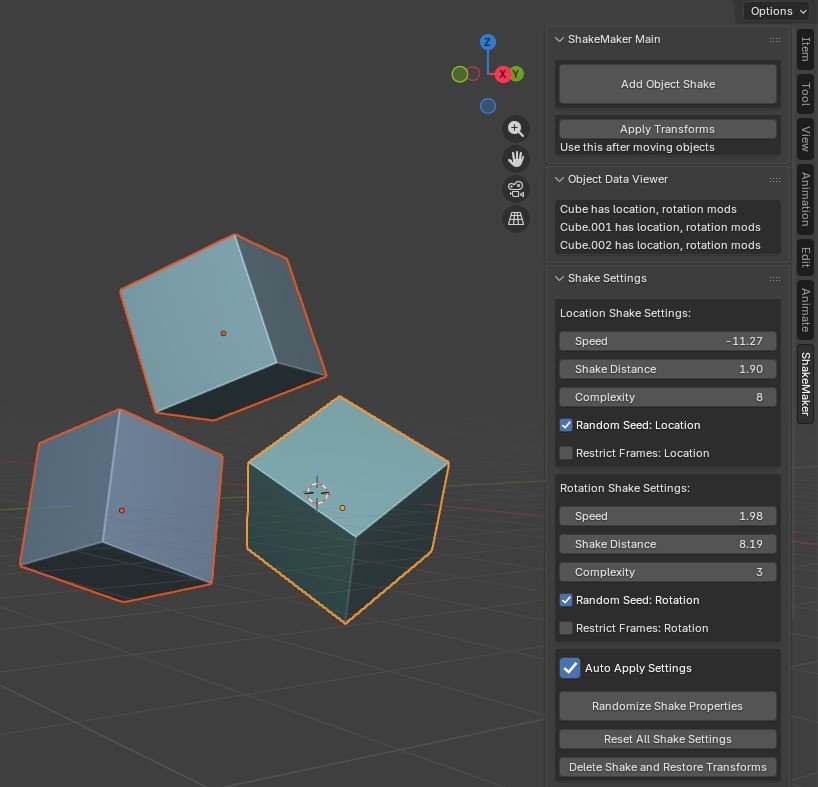The height and width of the screenshot is (787, 818).
Task: Click Randomize Shake Properties button
Action: 668,706
